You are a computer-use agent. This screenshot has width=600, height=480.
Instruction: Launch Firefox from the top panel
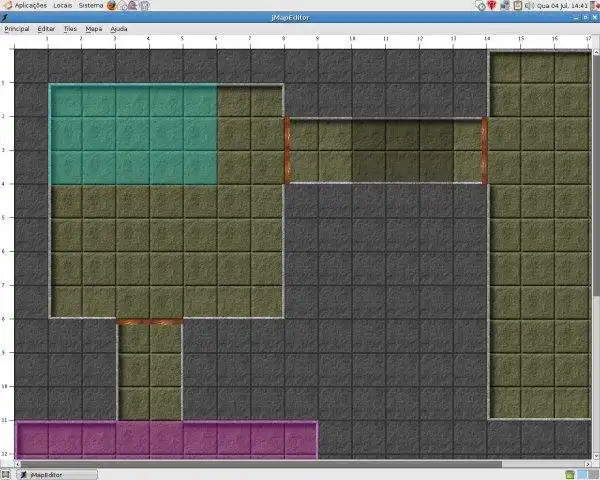[x=111, y=5]
